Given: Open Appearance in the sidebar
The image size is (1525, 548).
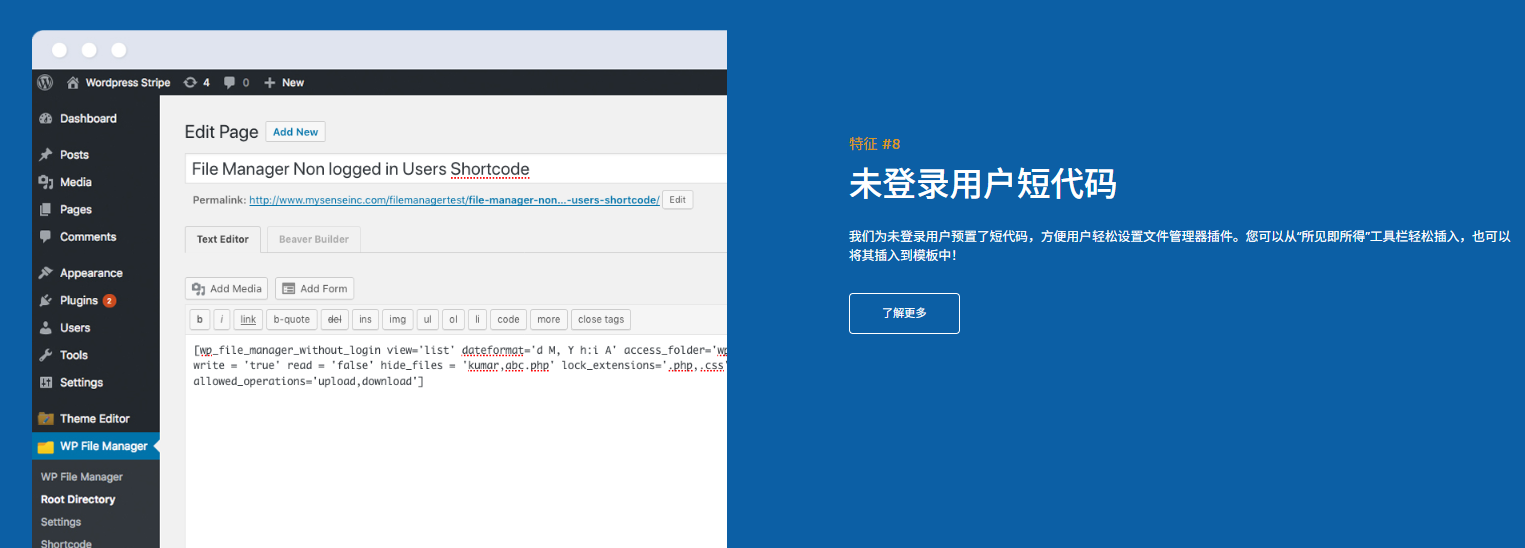Looking at the screenshot, I should [91, 273].
